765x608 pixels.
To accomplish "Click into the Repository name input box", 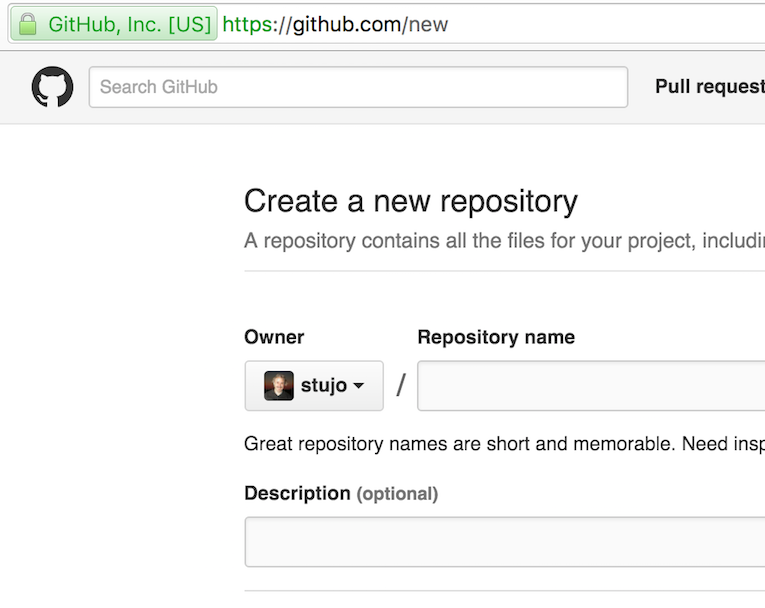I will 590,386.
